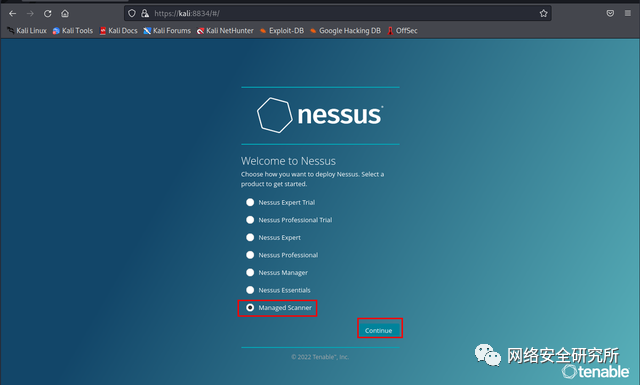Viewport: 640px width, 385px height.
Task: Reload the page with the refresh icon
Action: click(x=47, y=13)
